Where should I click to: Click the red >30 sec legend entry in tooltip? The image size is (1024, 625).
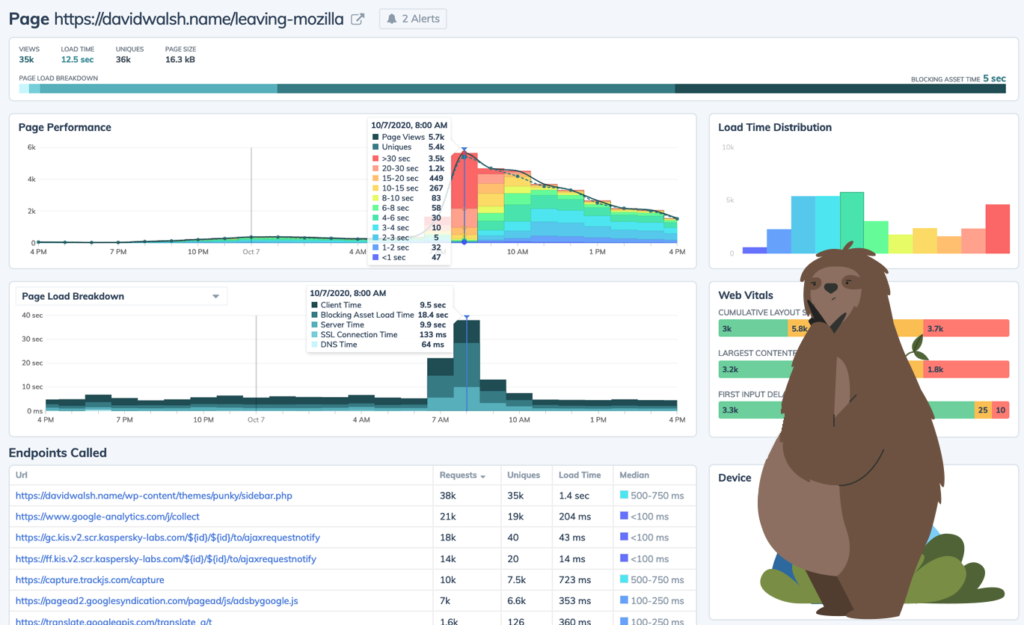point(408,159)
